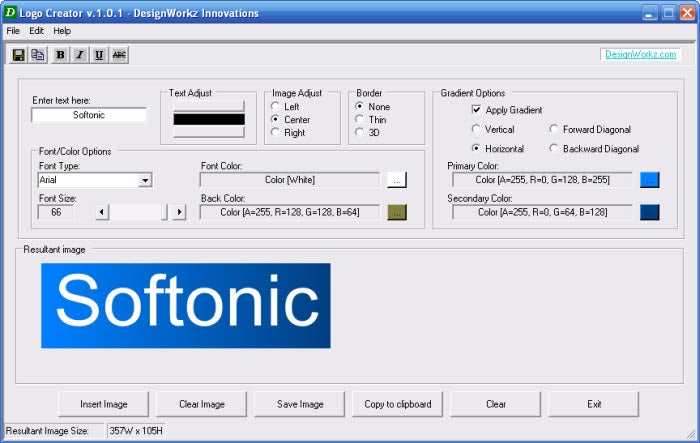This screenshot has width=700, height=443.
Task: Click the Clear button
Action: [x=496, y=404]
